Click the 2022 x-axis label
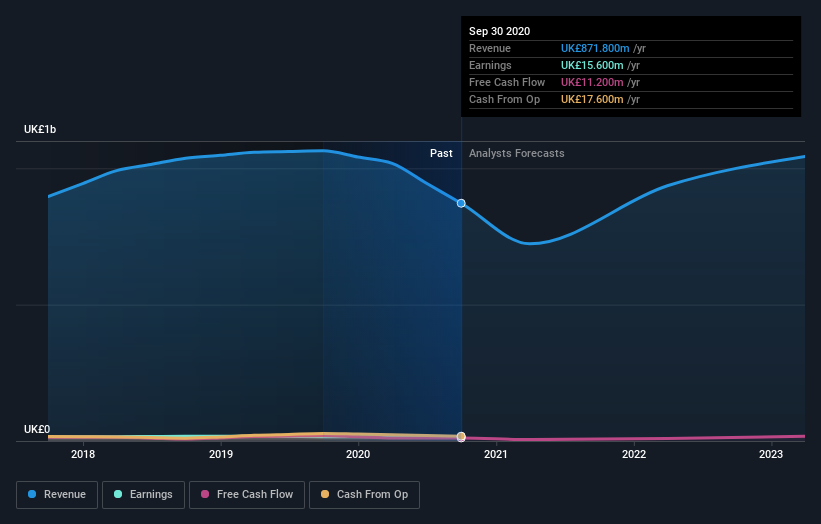Image resolution: width=821 pixels, height=524 pixels. pos(634,454)
